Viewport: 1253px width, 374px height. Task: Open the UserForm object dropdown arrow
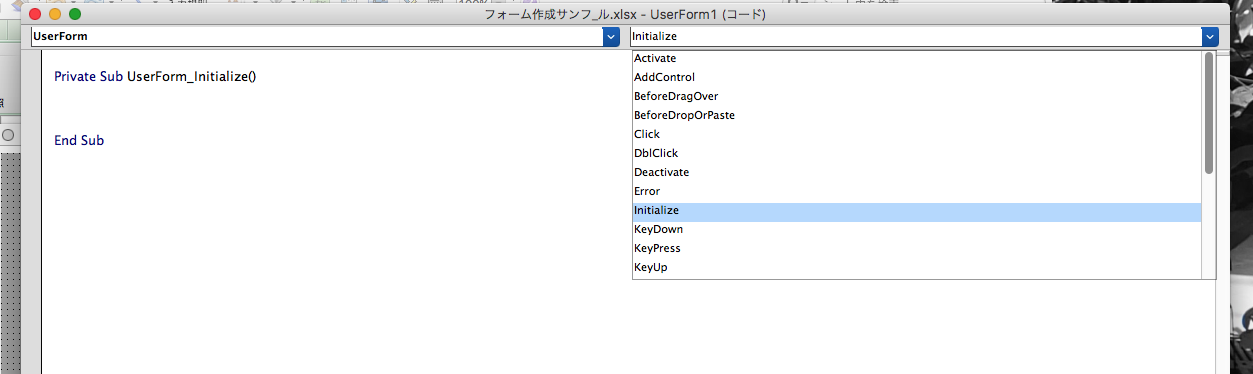pyautogui.click(x=611, y=36)
